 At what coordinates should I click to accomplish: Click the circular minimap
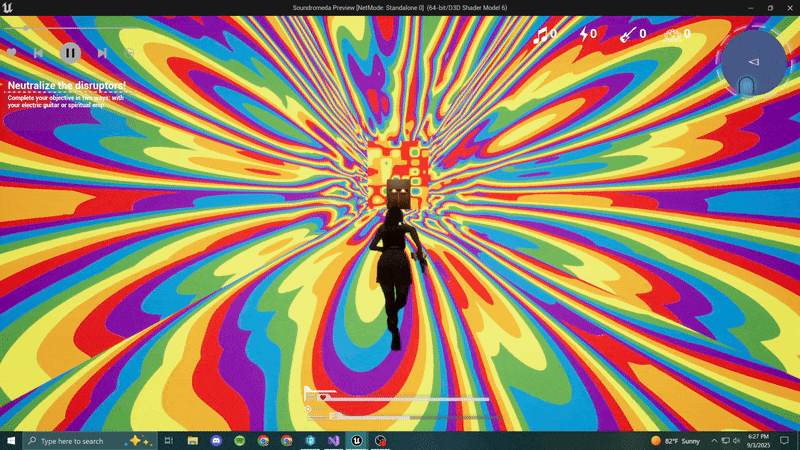(754, 62)
